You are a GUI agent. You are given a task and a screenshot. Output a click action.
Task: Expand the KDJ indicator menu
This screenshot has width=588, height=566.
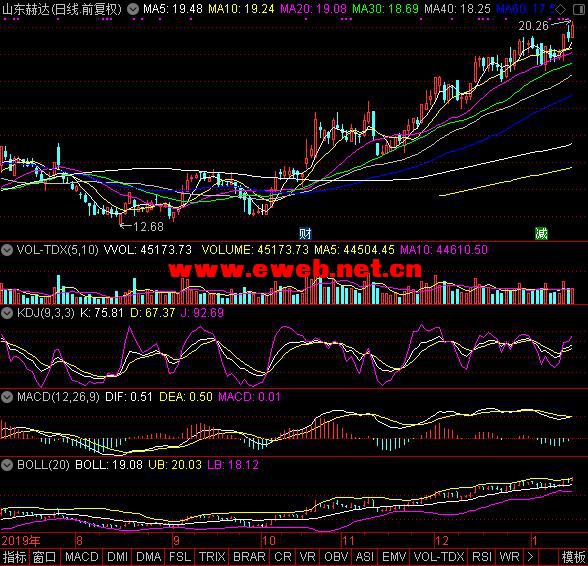(x=7, y=313)
